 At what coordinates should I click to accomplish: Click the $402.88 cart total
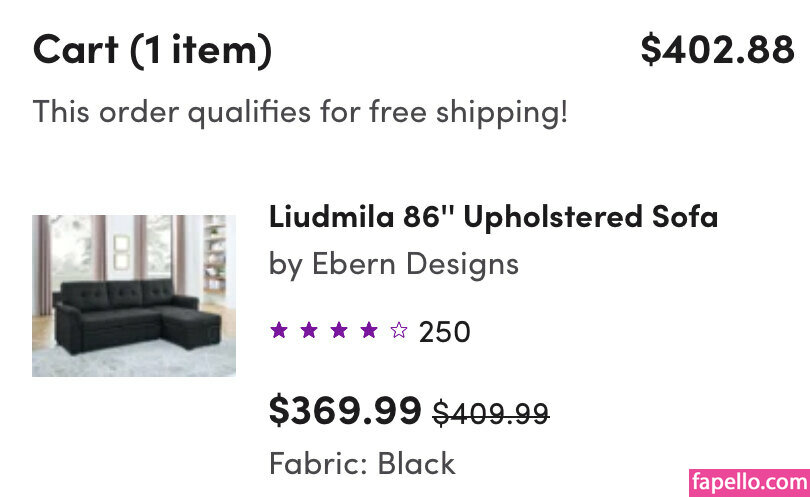click(717, 49)
